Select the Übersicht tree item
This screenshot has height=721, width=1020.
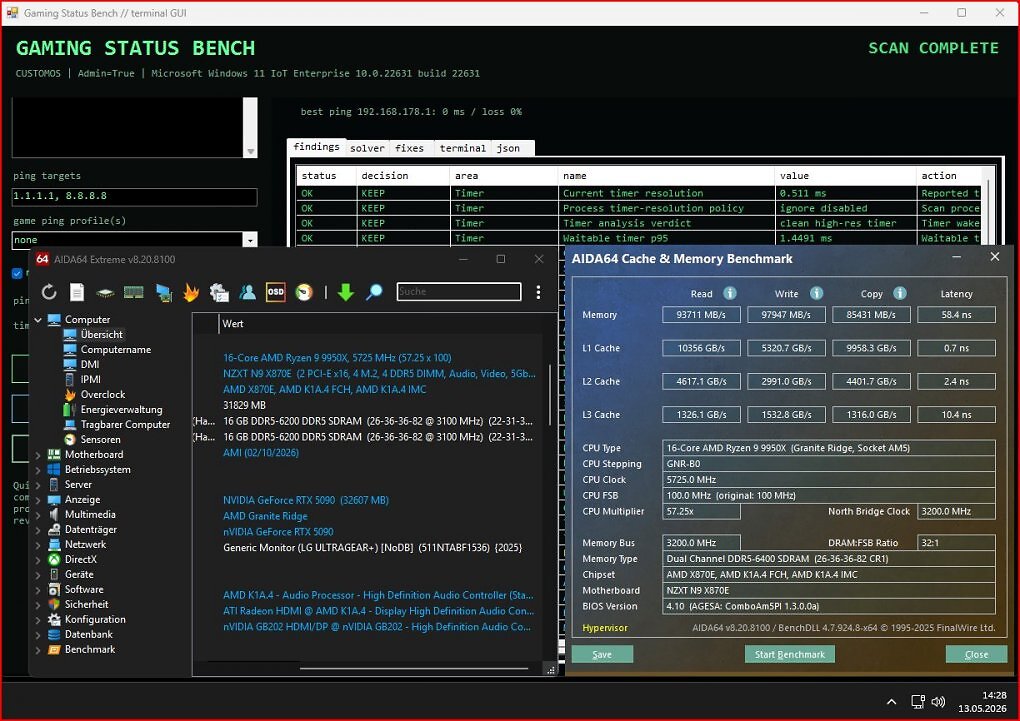(x=101, y=334)
